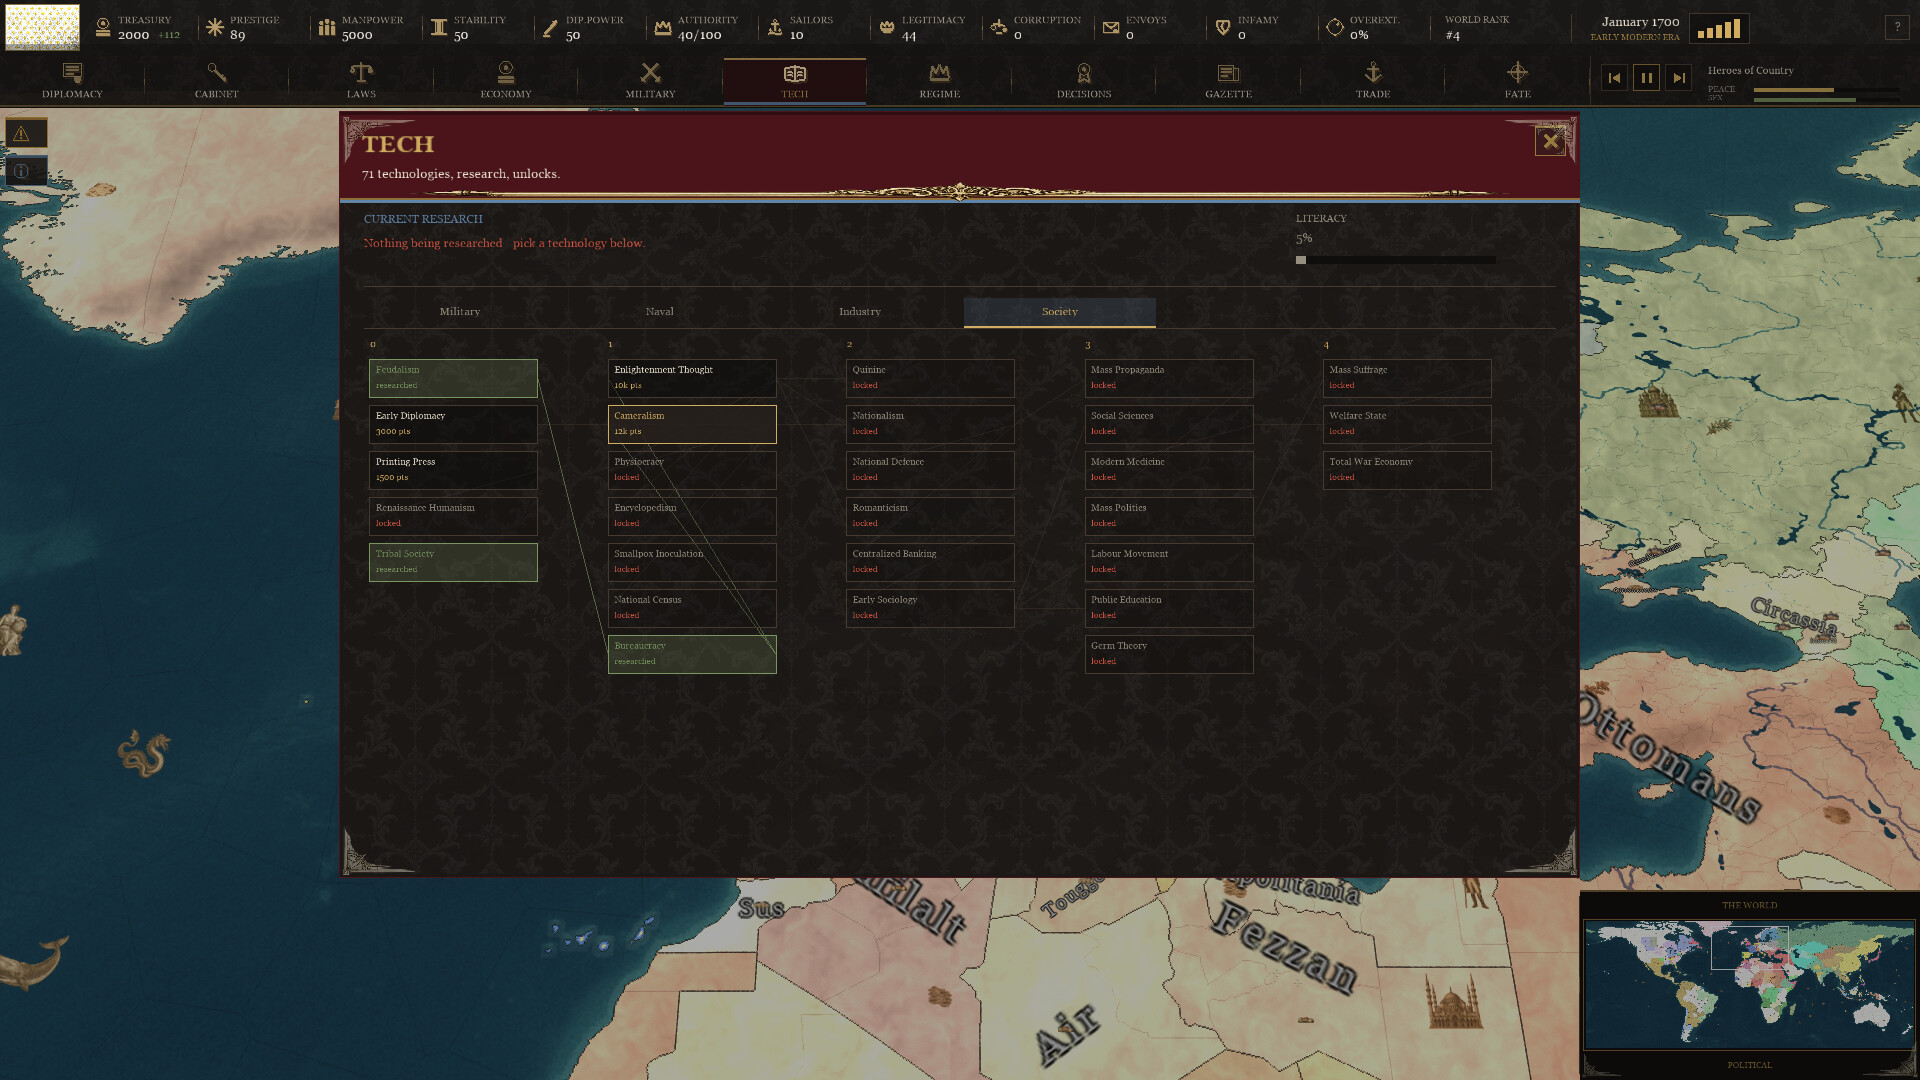Research Early Diplomacy technology
This screenshot has height=1080, width=1920.
coord(453,424)
